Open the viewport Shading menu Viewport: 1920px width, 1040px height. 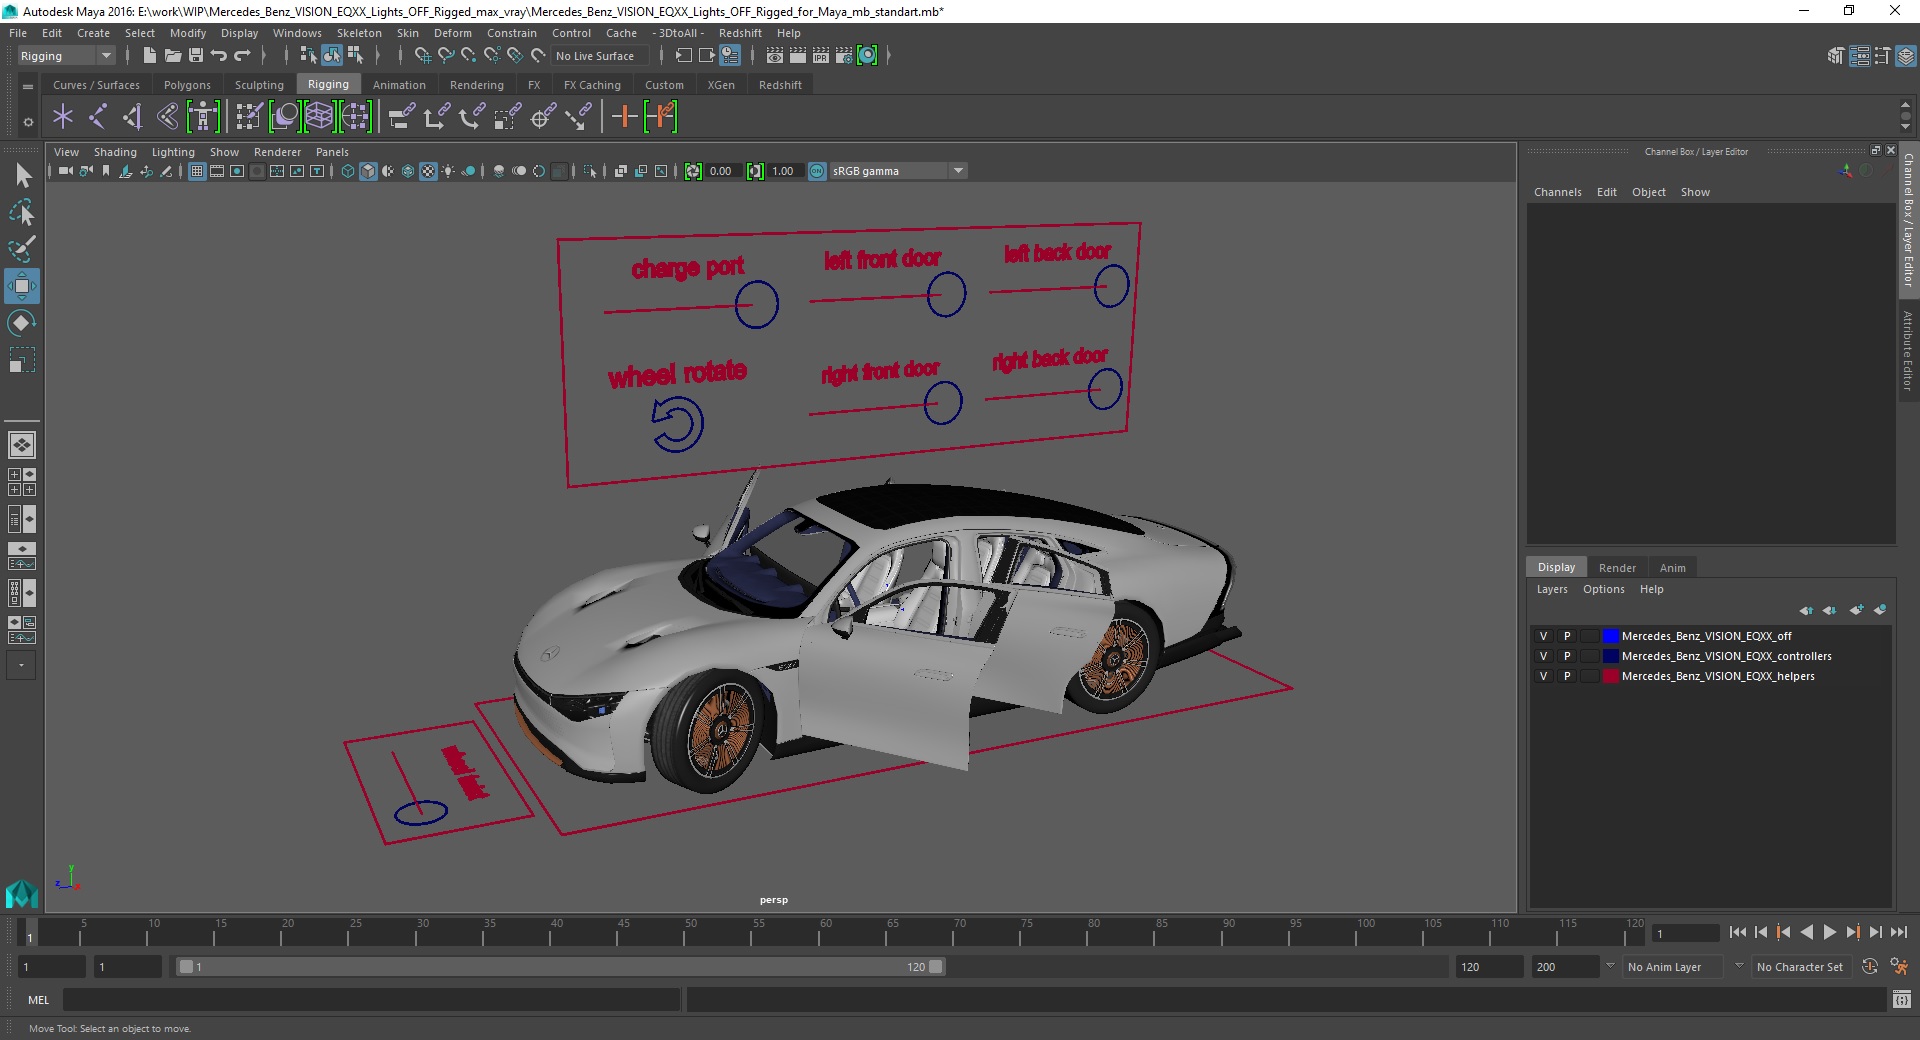point(115,152)
